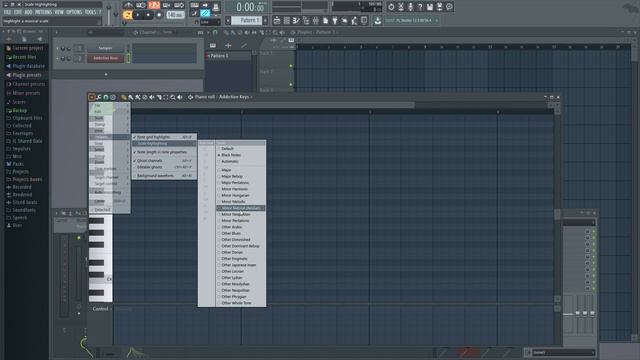Click the save project icon in top-right toolbar
The image size is (640, 360).
pyautogui.click(x=430, y=7)
